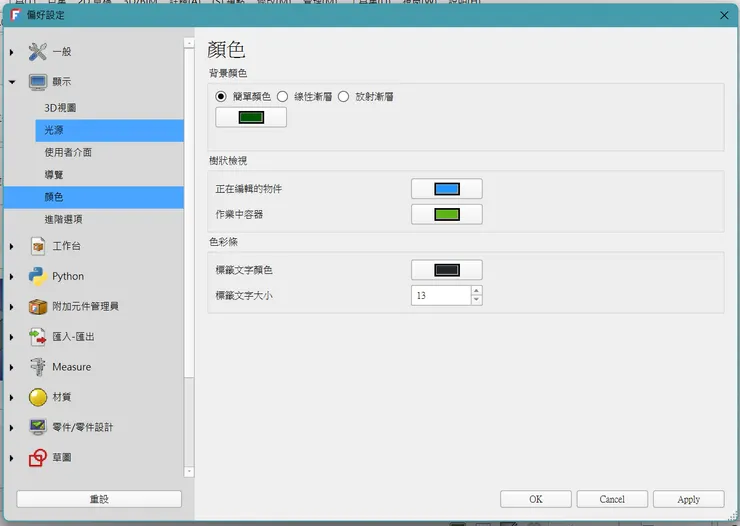Click the 附加元件管理員 box icon
Viewport: 740px width, 526px height.
pos(38,307)
